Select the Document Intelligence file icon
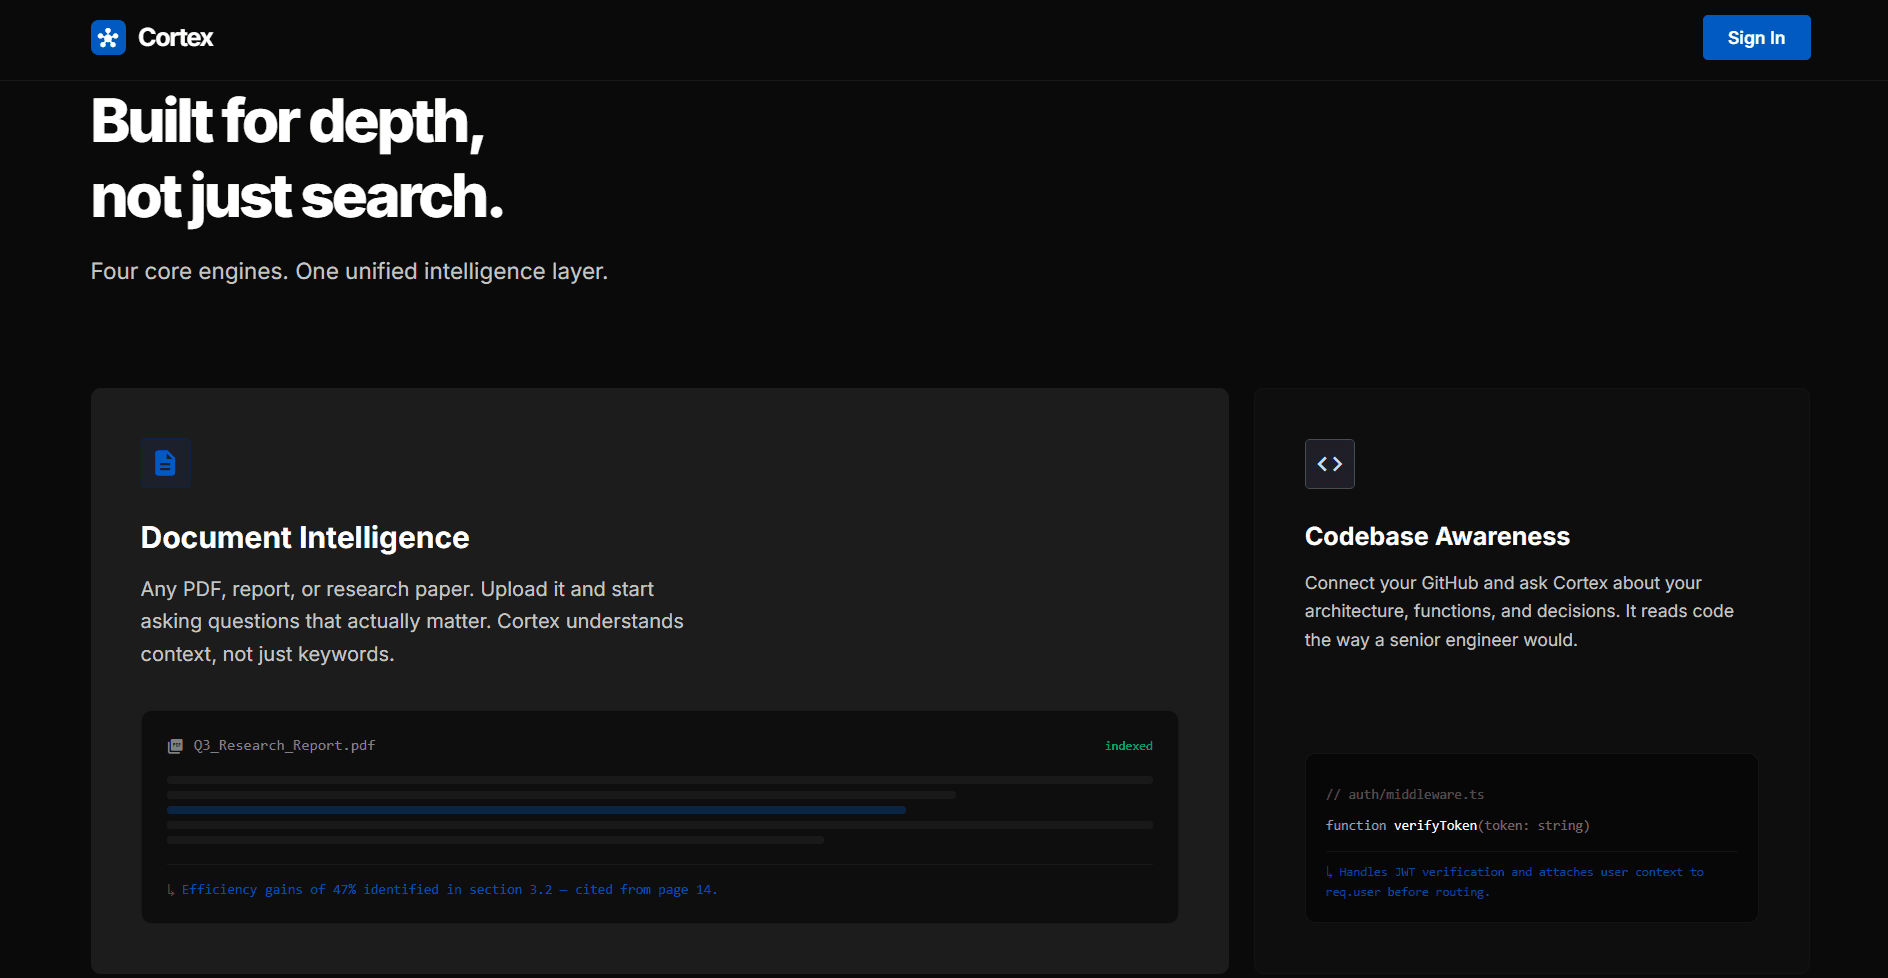Viewport: 1888px width, 978px height. click(x=166, y=463)
